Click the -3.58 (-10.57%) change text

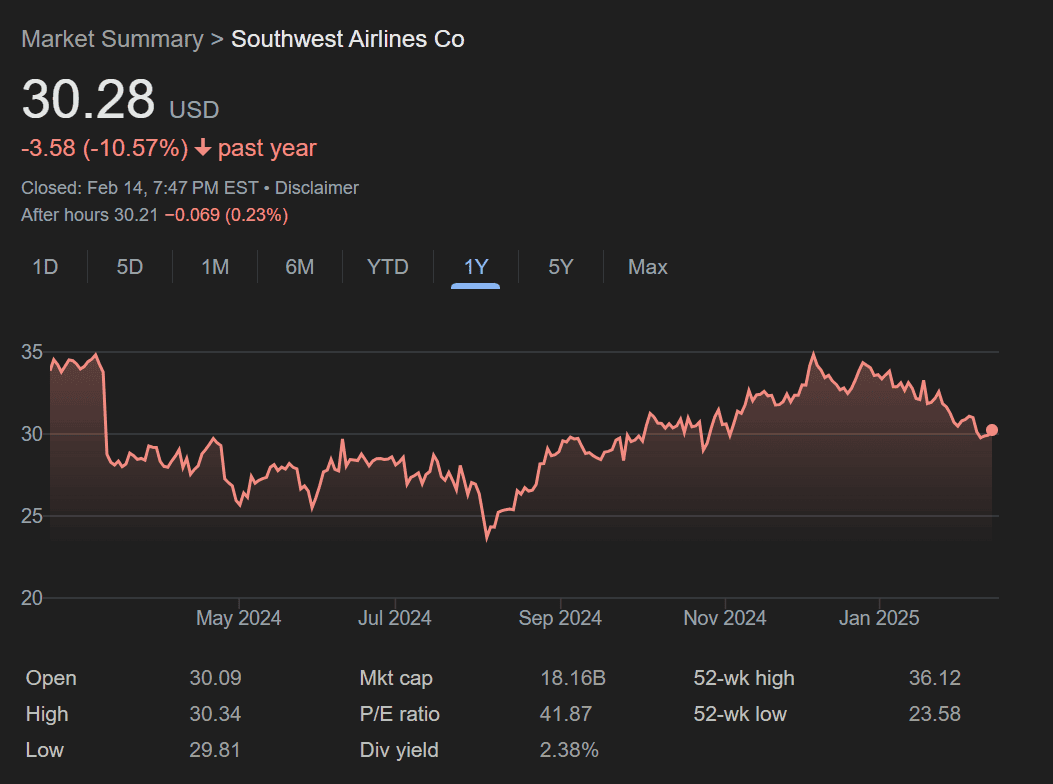point(105,148)
